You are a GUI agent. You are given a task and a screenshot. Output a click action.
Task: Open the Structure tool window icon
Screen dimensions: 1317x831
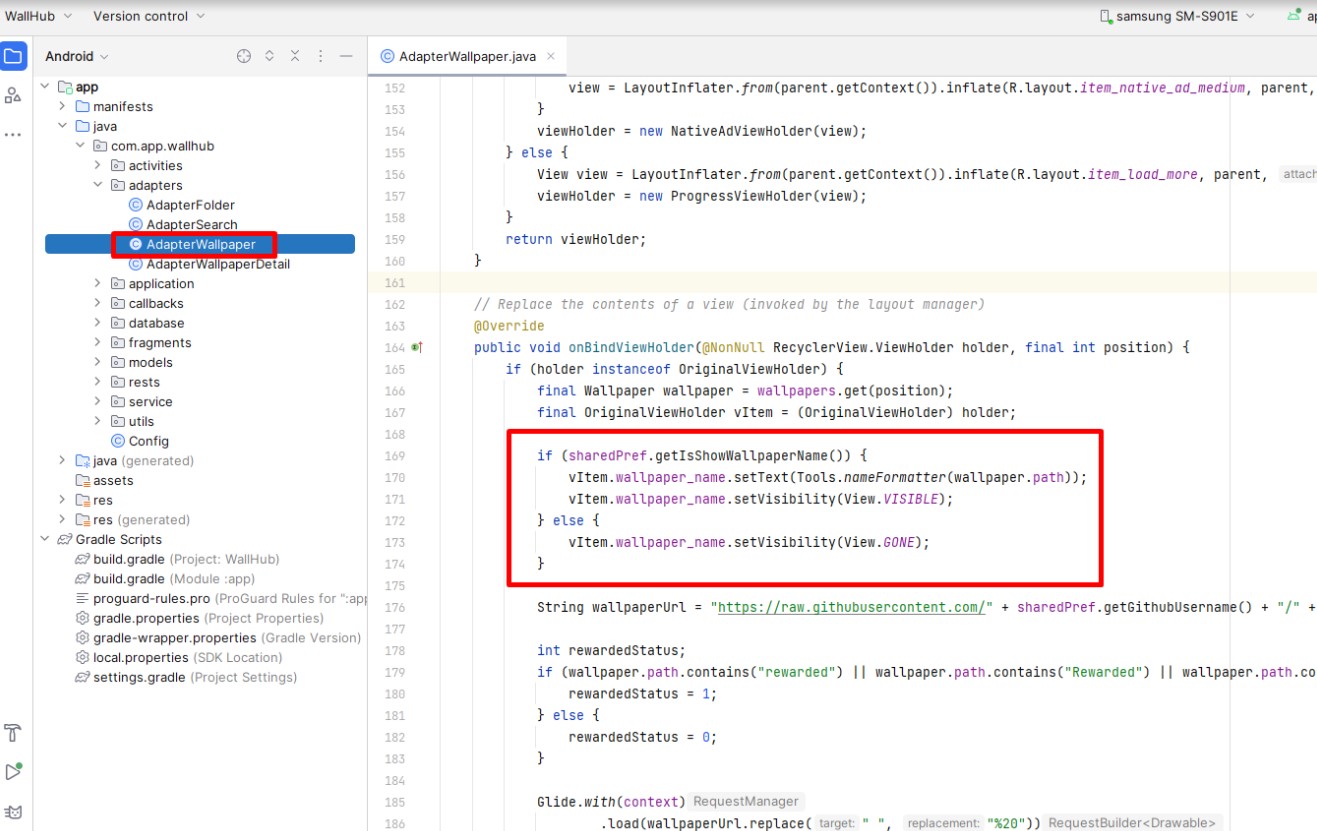(x=13, y=95)
